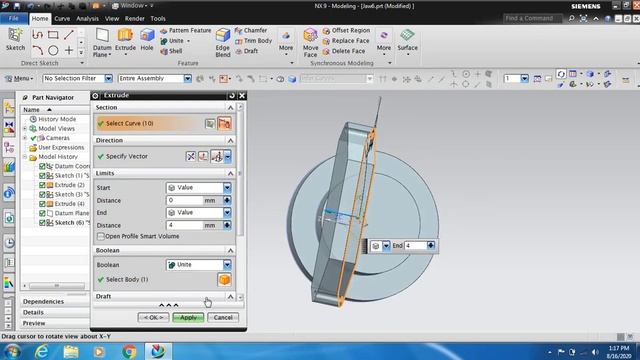The image size is (640, 360).
Task: Collapse the Boolean group
Action: click(x=230, y=250)
